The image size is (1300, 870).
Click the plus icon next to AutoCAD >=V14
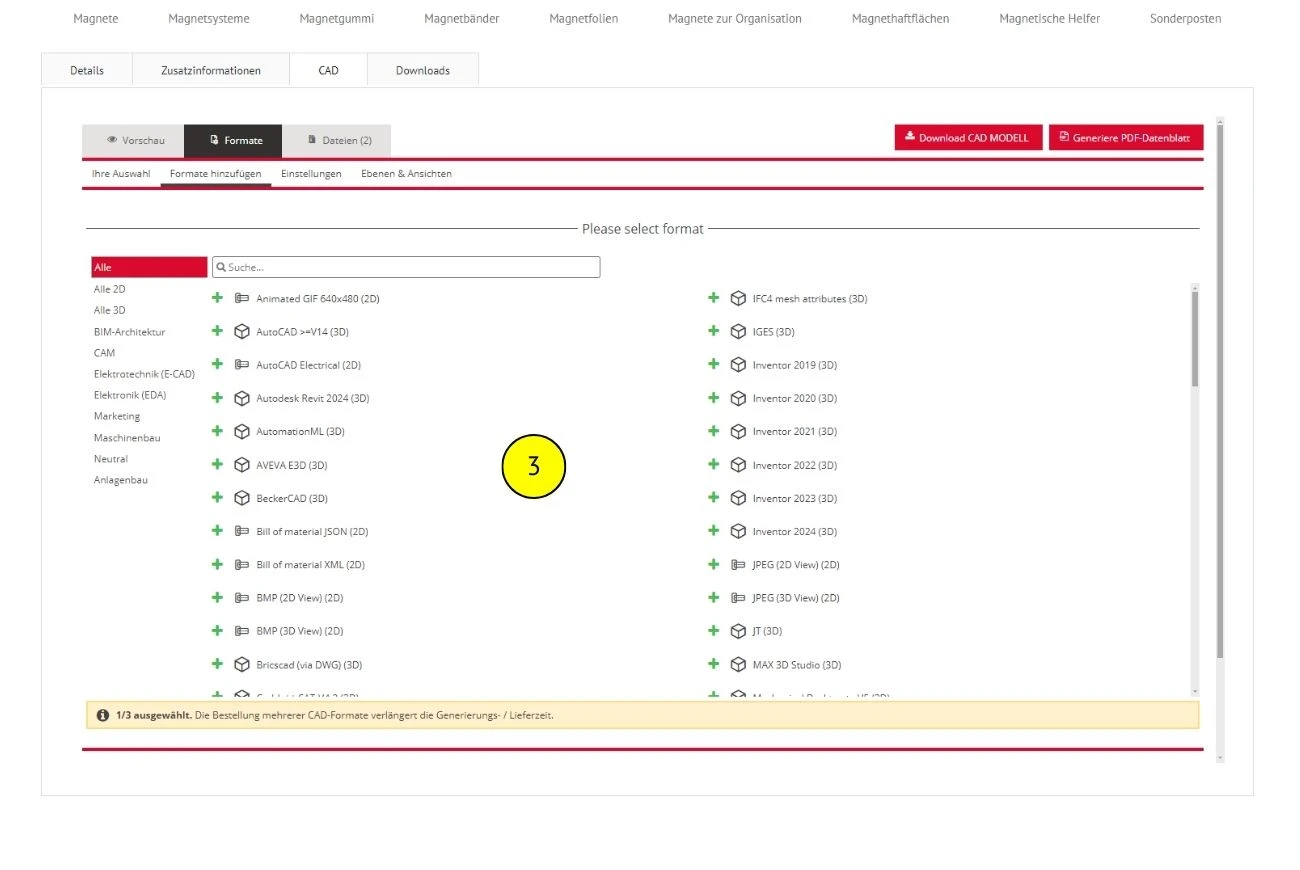point(217,331)
